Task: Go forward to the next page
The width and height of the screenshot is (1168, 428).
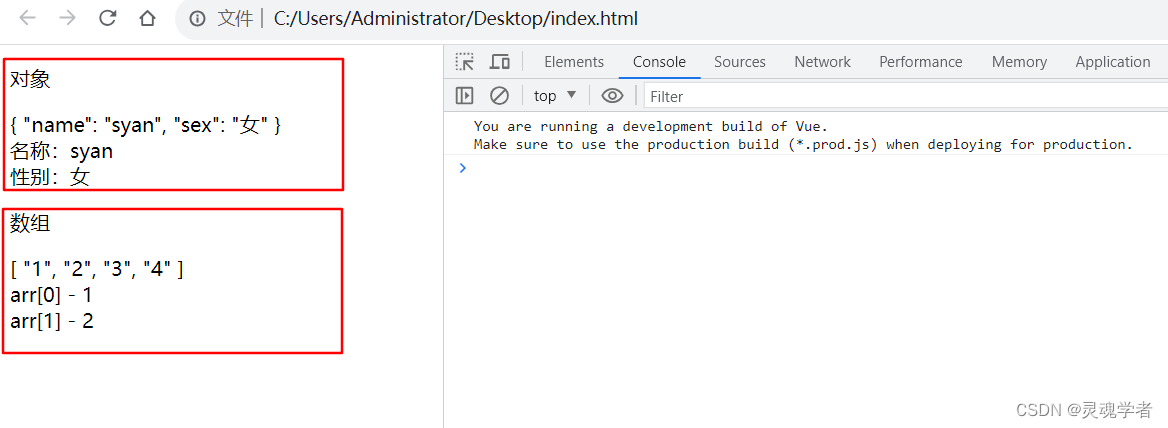Action: tap(68, 19)
